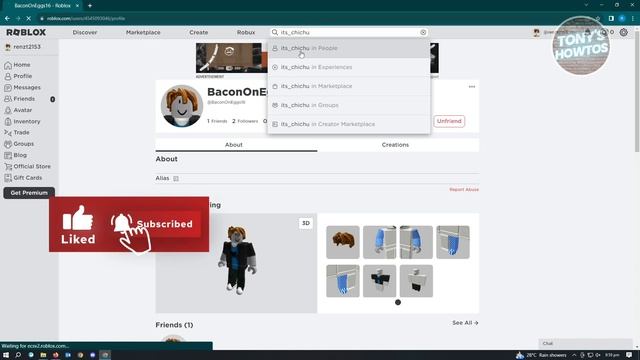This screenshot has width=640, height=360.
Task: Open Discover in top navigation
Action: tap(85, 32)
